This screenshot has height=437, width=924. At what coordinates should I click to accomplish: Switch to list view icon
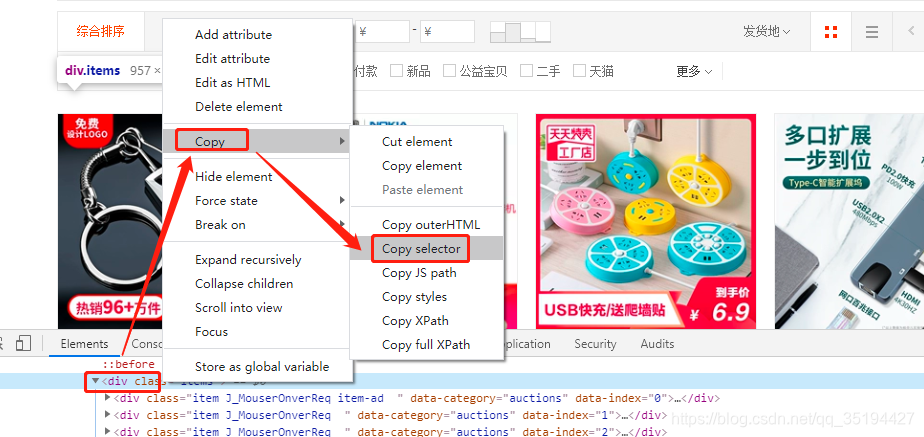872,32
